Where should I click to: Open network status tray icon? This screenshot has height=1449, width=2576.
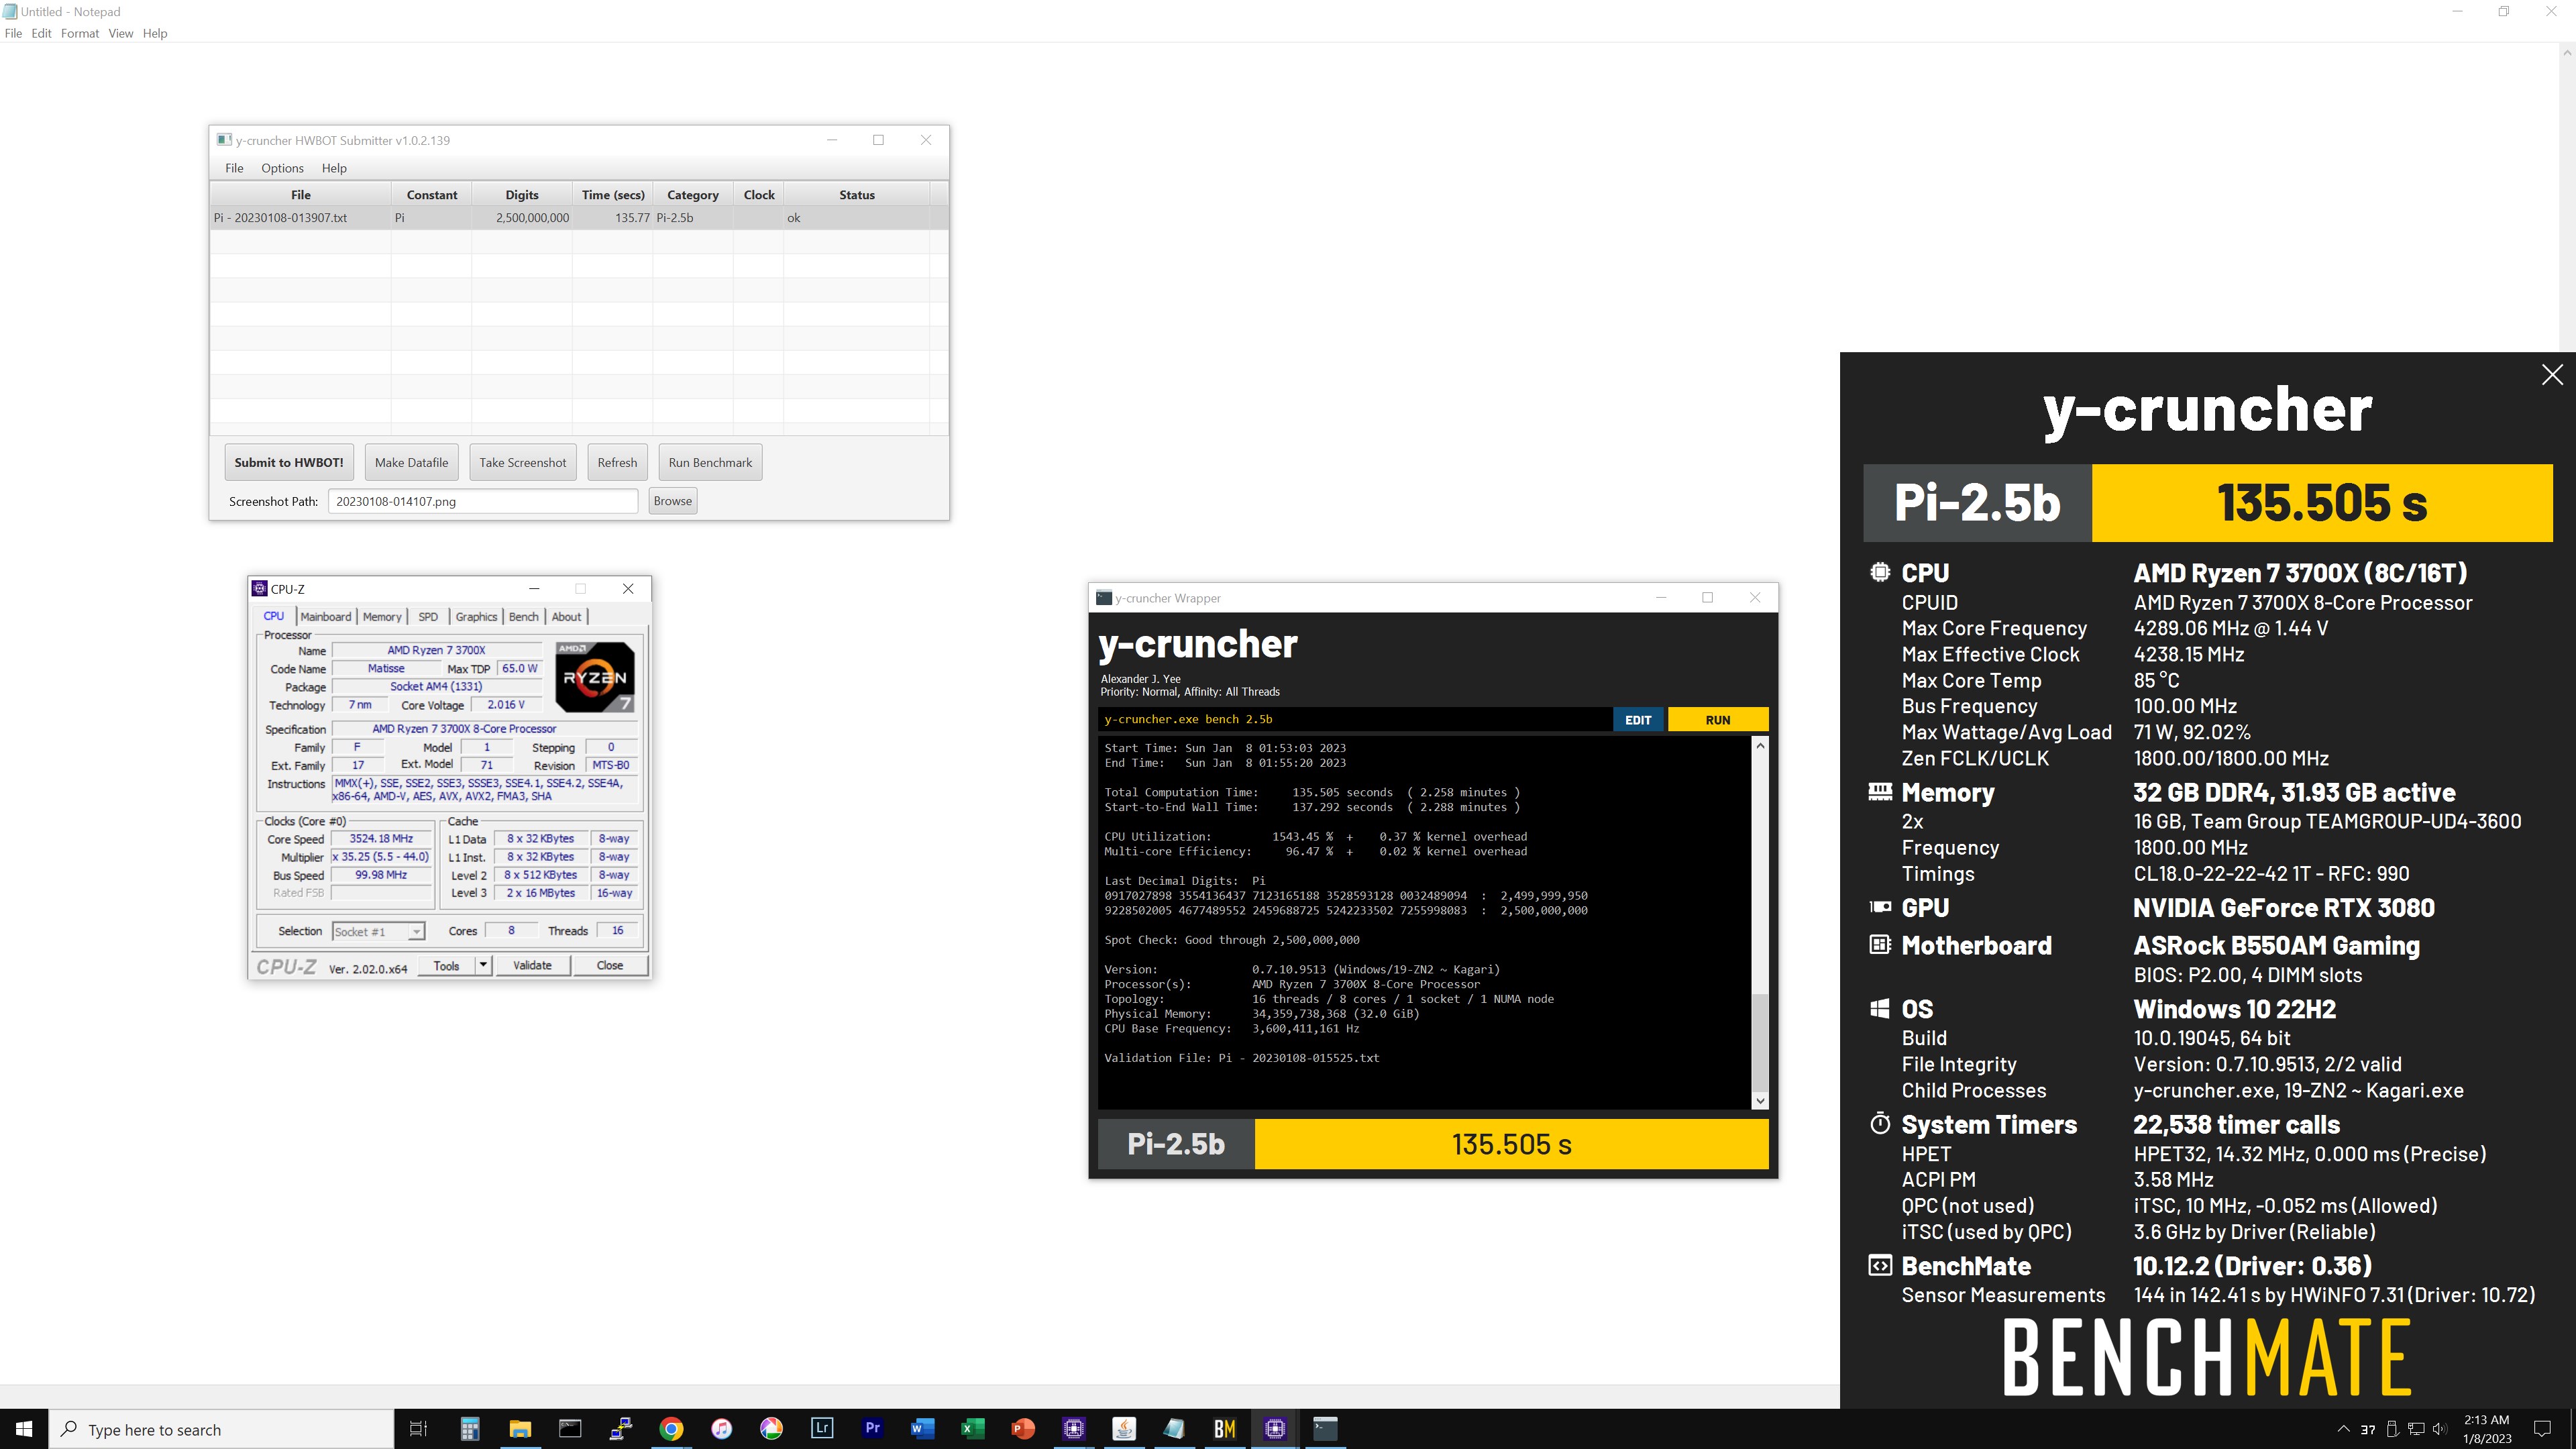[2416, 1429]
